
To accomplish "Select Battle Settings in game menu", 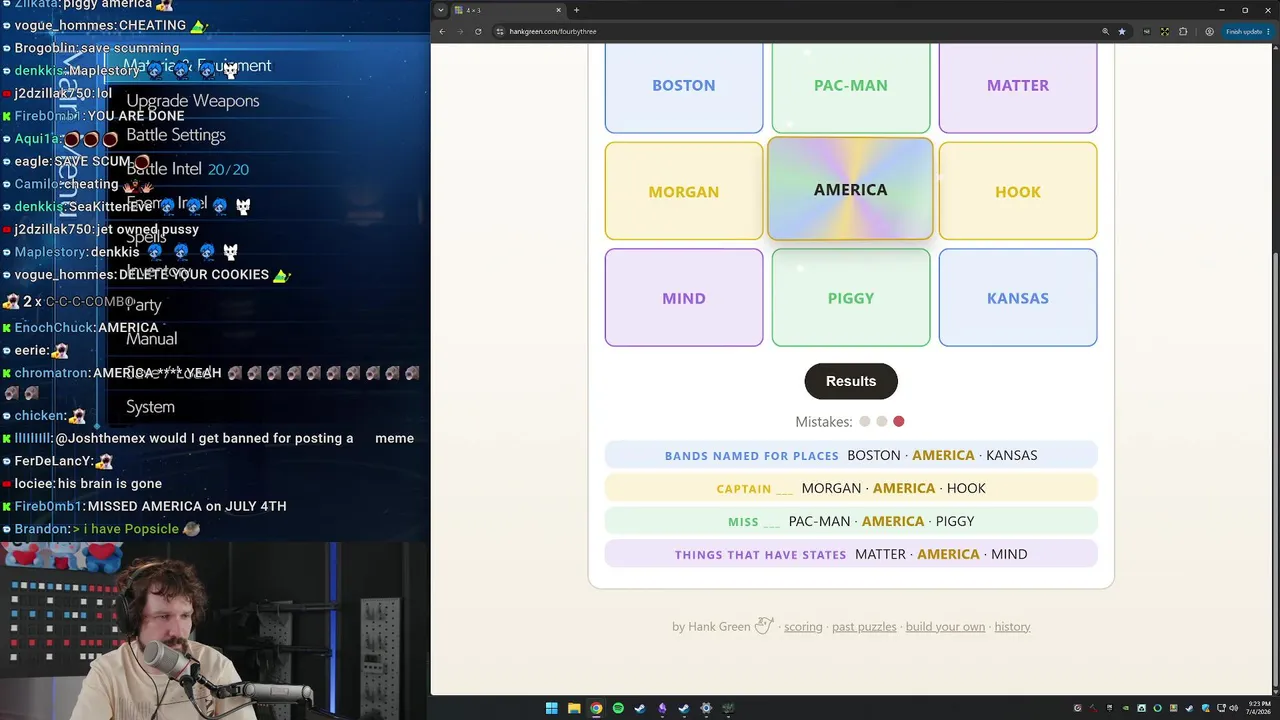I will (x=176, y=135).
